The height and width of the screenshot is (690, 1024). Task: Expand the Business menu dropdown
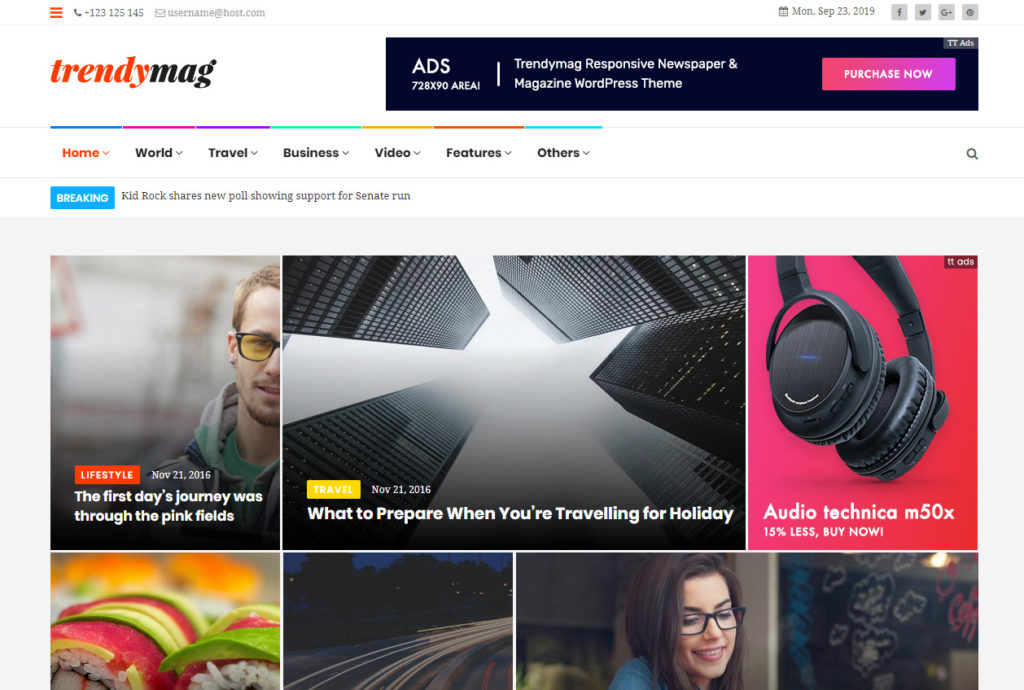[316, 153]
